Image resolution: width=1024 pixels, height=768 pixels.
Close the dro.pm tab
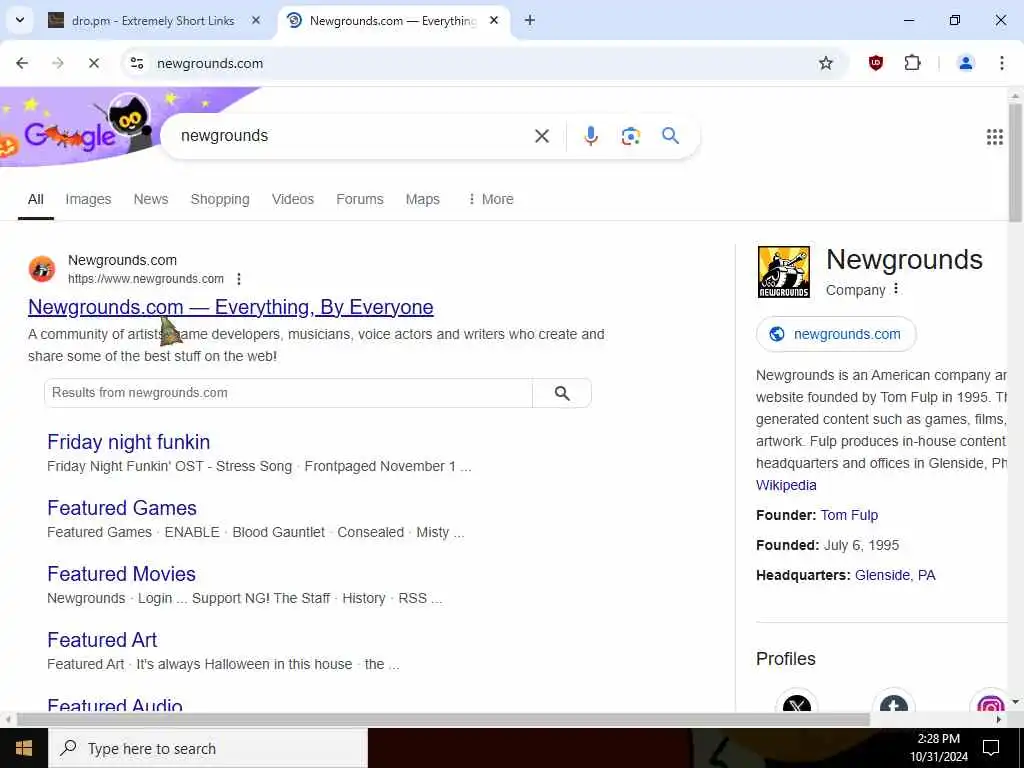tap(256, 21)
